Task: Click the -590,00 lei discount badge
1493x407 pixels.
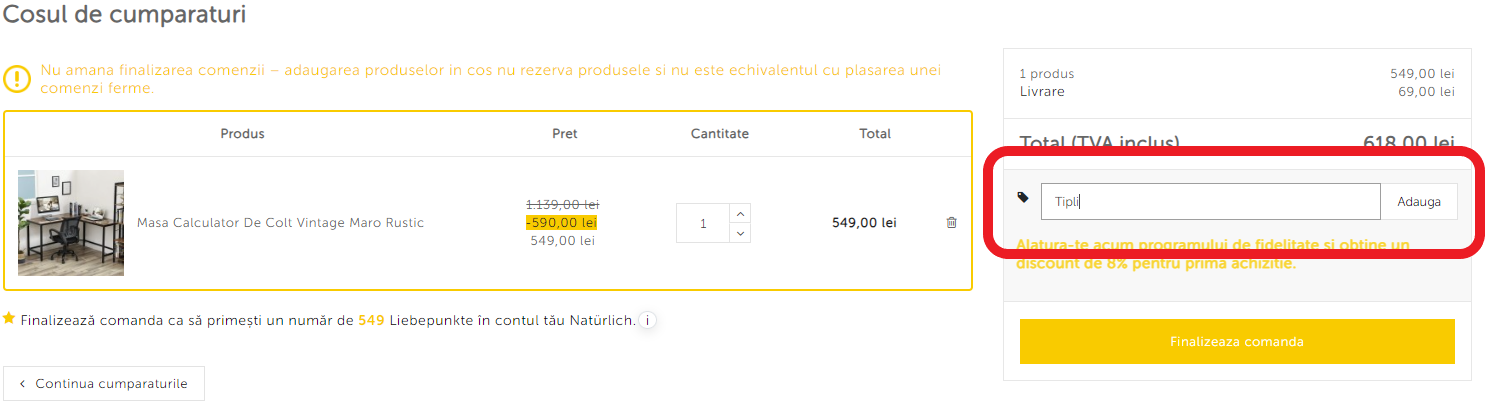Action: [561, 222]
